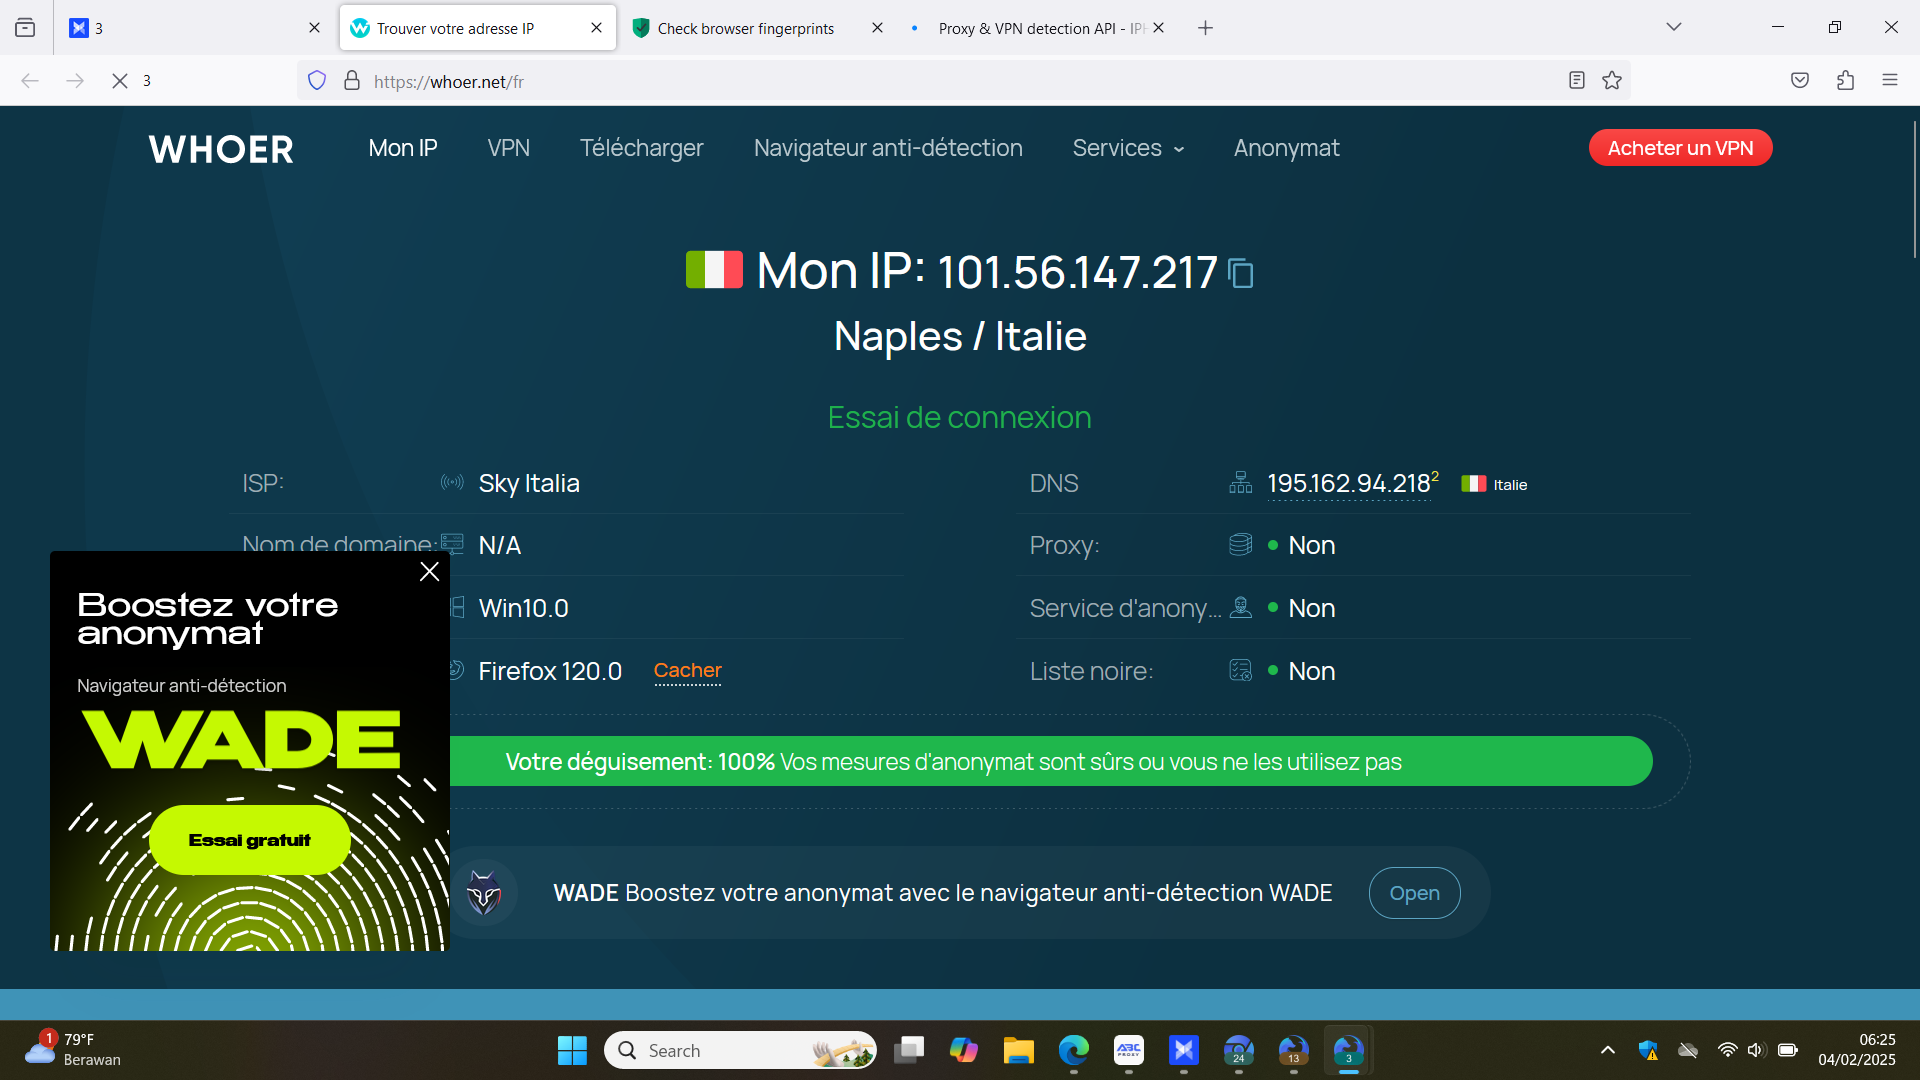
Task: Go to the Télécharger page
Action: (x=642, y=148)
